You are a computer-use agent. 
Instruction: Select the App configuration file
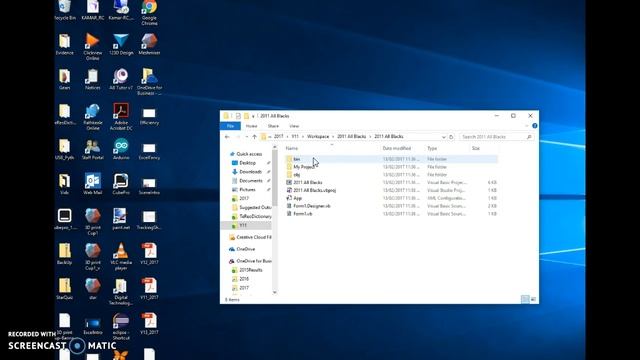(298, 198)
